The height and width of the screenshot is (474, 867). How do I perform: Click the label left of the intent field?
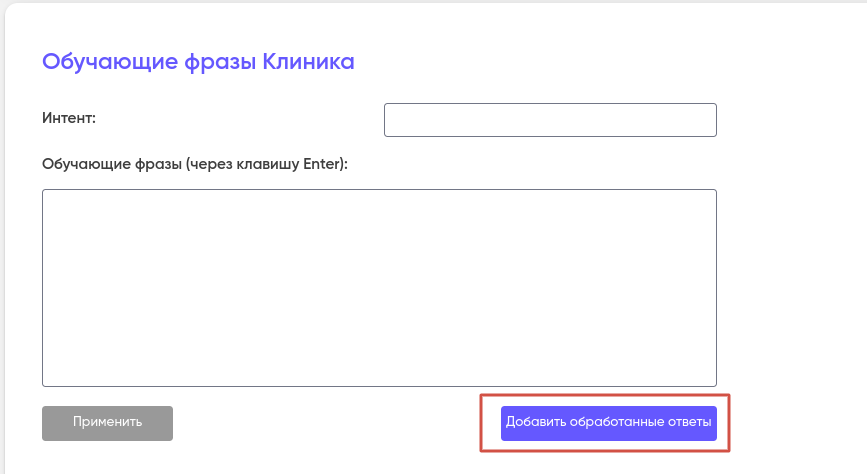click(69, 118)
